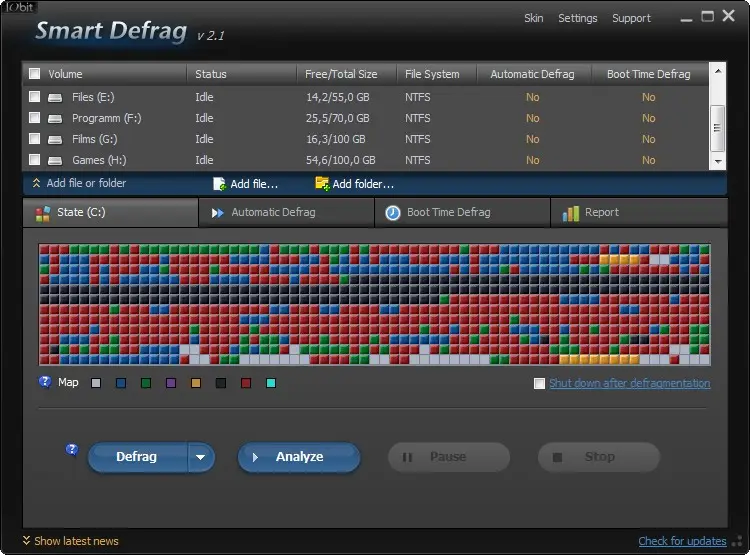Click the green map legend swatch
This screenshot has width=750, height=555.
146,383
